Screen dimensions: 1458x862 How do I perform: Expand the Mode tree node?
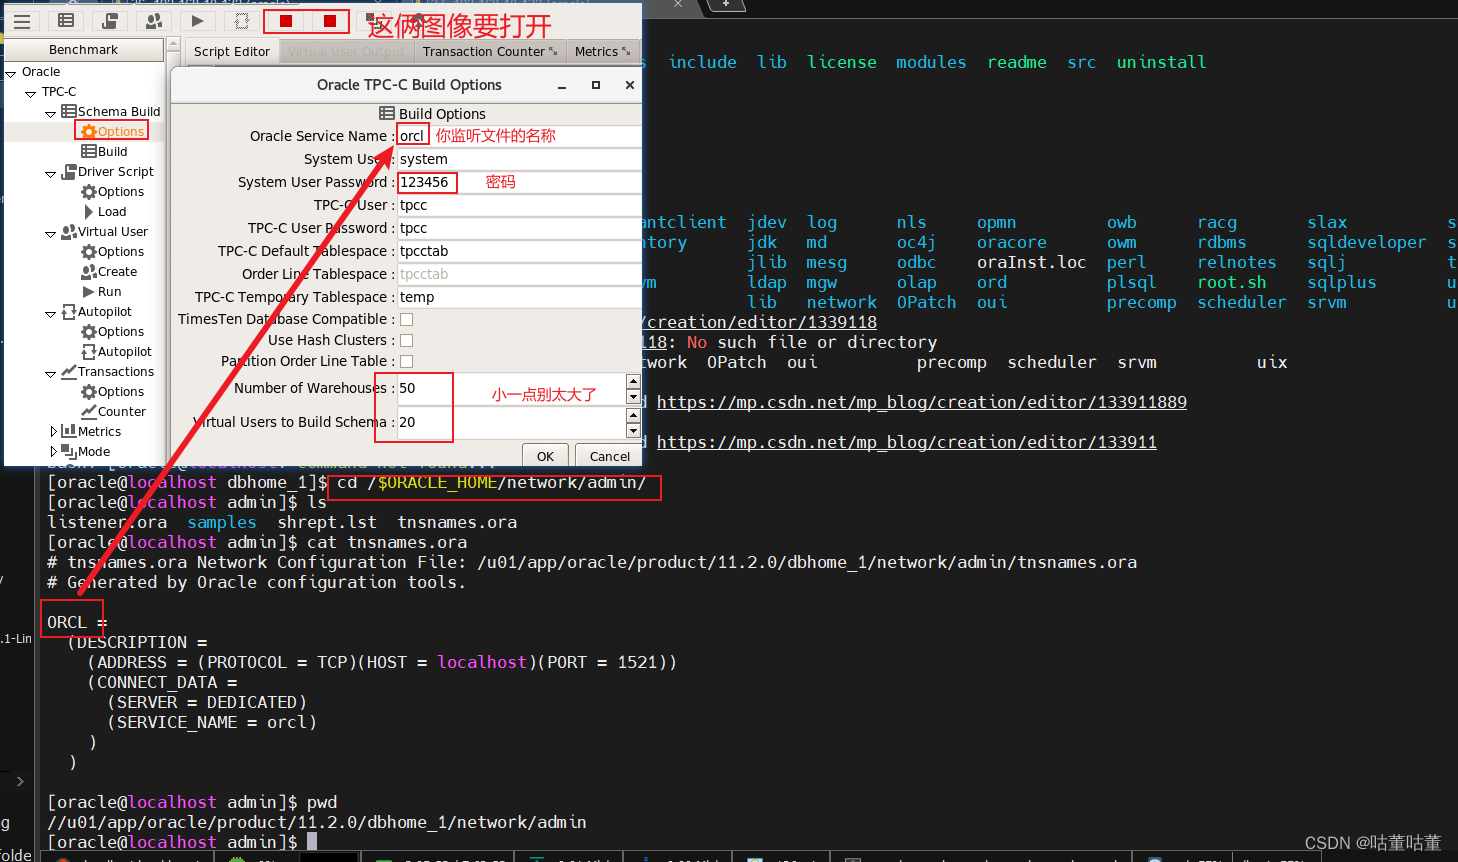[x=55, y=451]
